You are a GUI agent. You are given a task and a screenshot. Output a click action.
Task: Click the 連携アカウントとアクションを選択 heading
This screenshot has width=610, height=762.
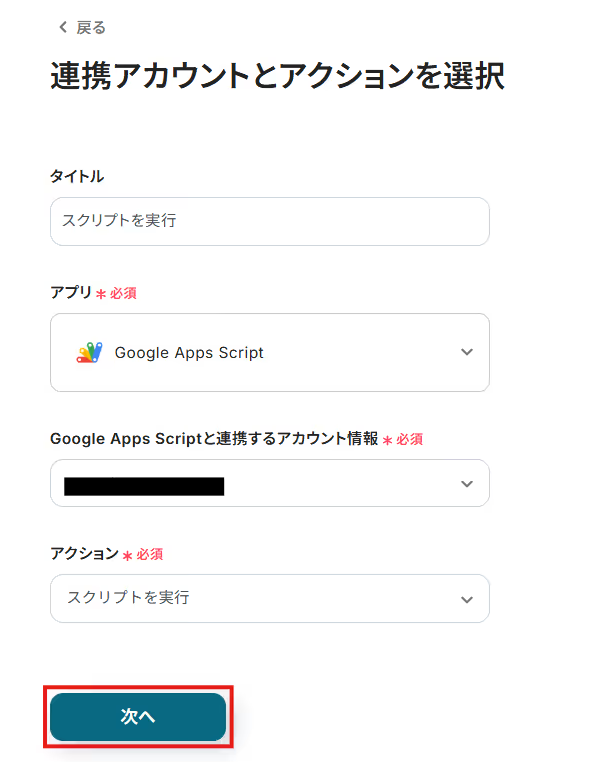[277, 77]
